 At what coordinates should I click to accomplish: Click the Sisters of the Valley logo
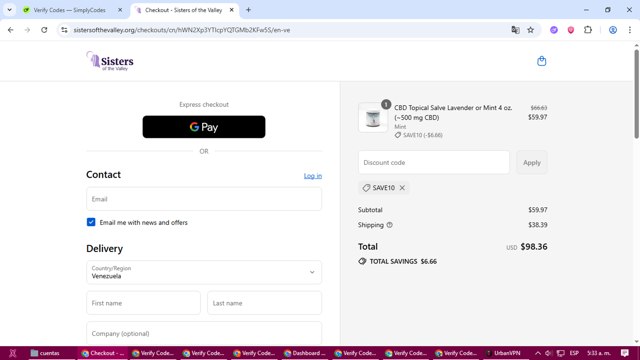110,61
